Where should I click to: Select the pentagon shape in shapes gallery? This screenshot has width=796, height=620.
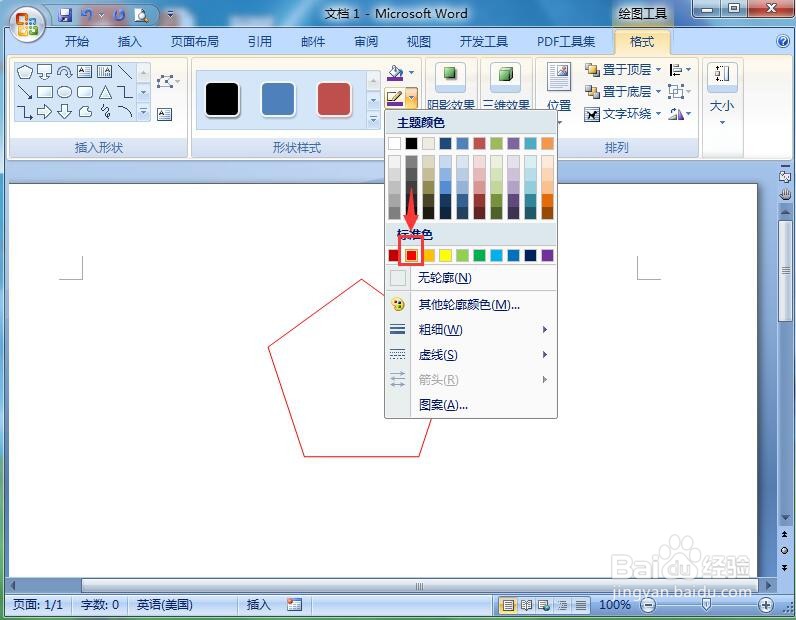coord(24,72)
